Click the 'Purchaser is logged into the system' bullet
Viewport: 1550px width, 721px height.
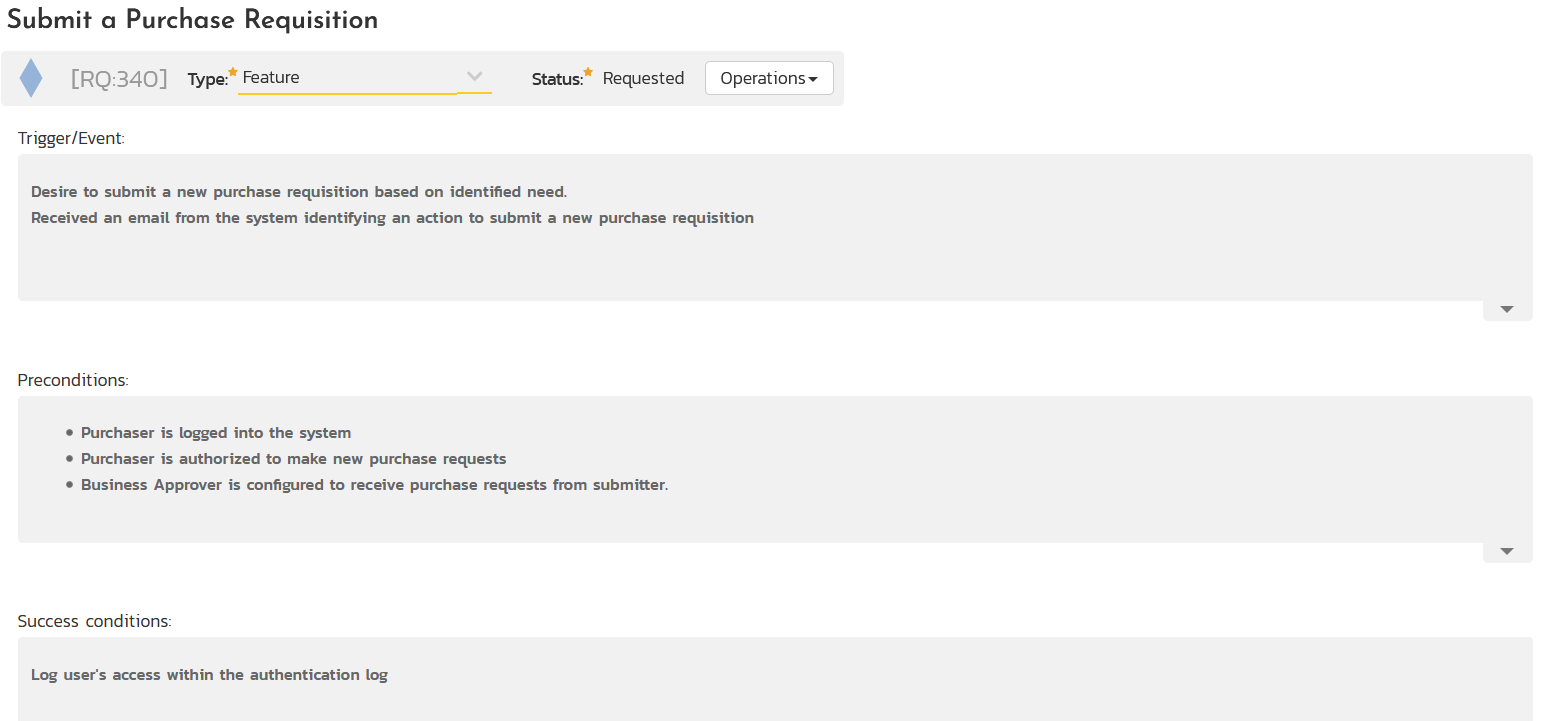[x=216, y=433]
